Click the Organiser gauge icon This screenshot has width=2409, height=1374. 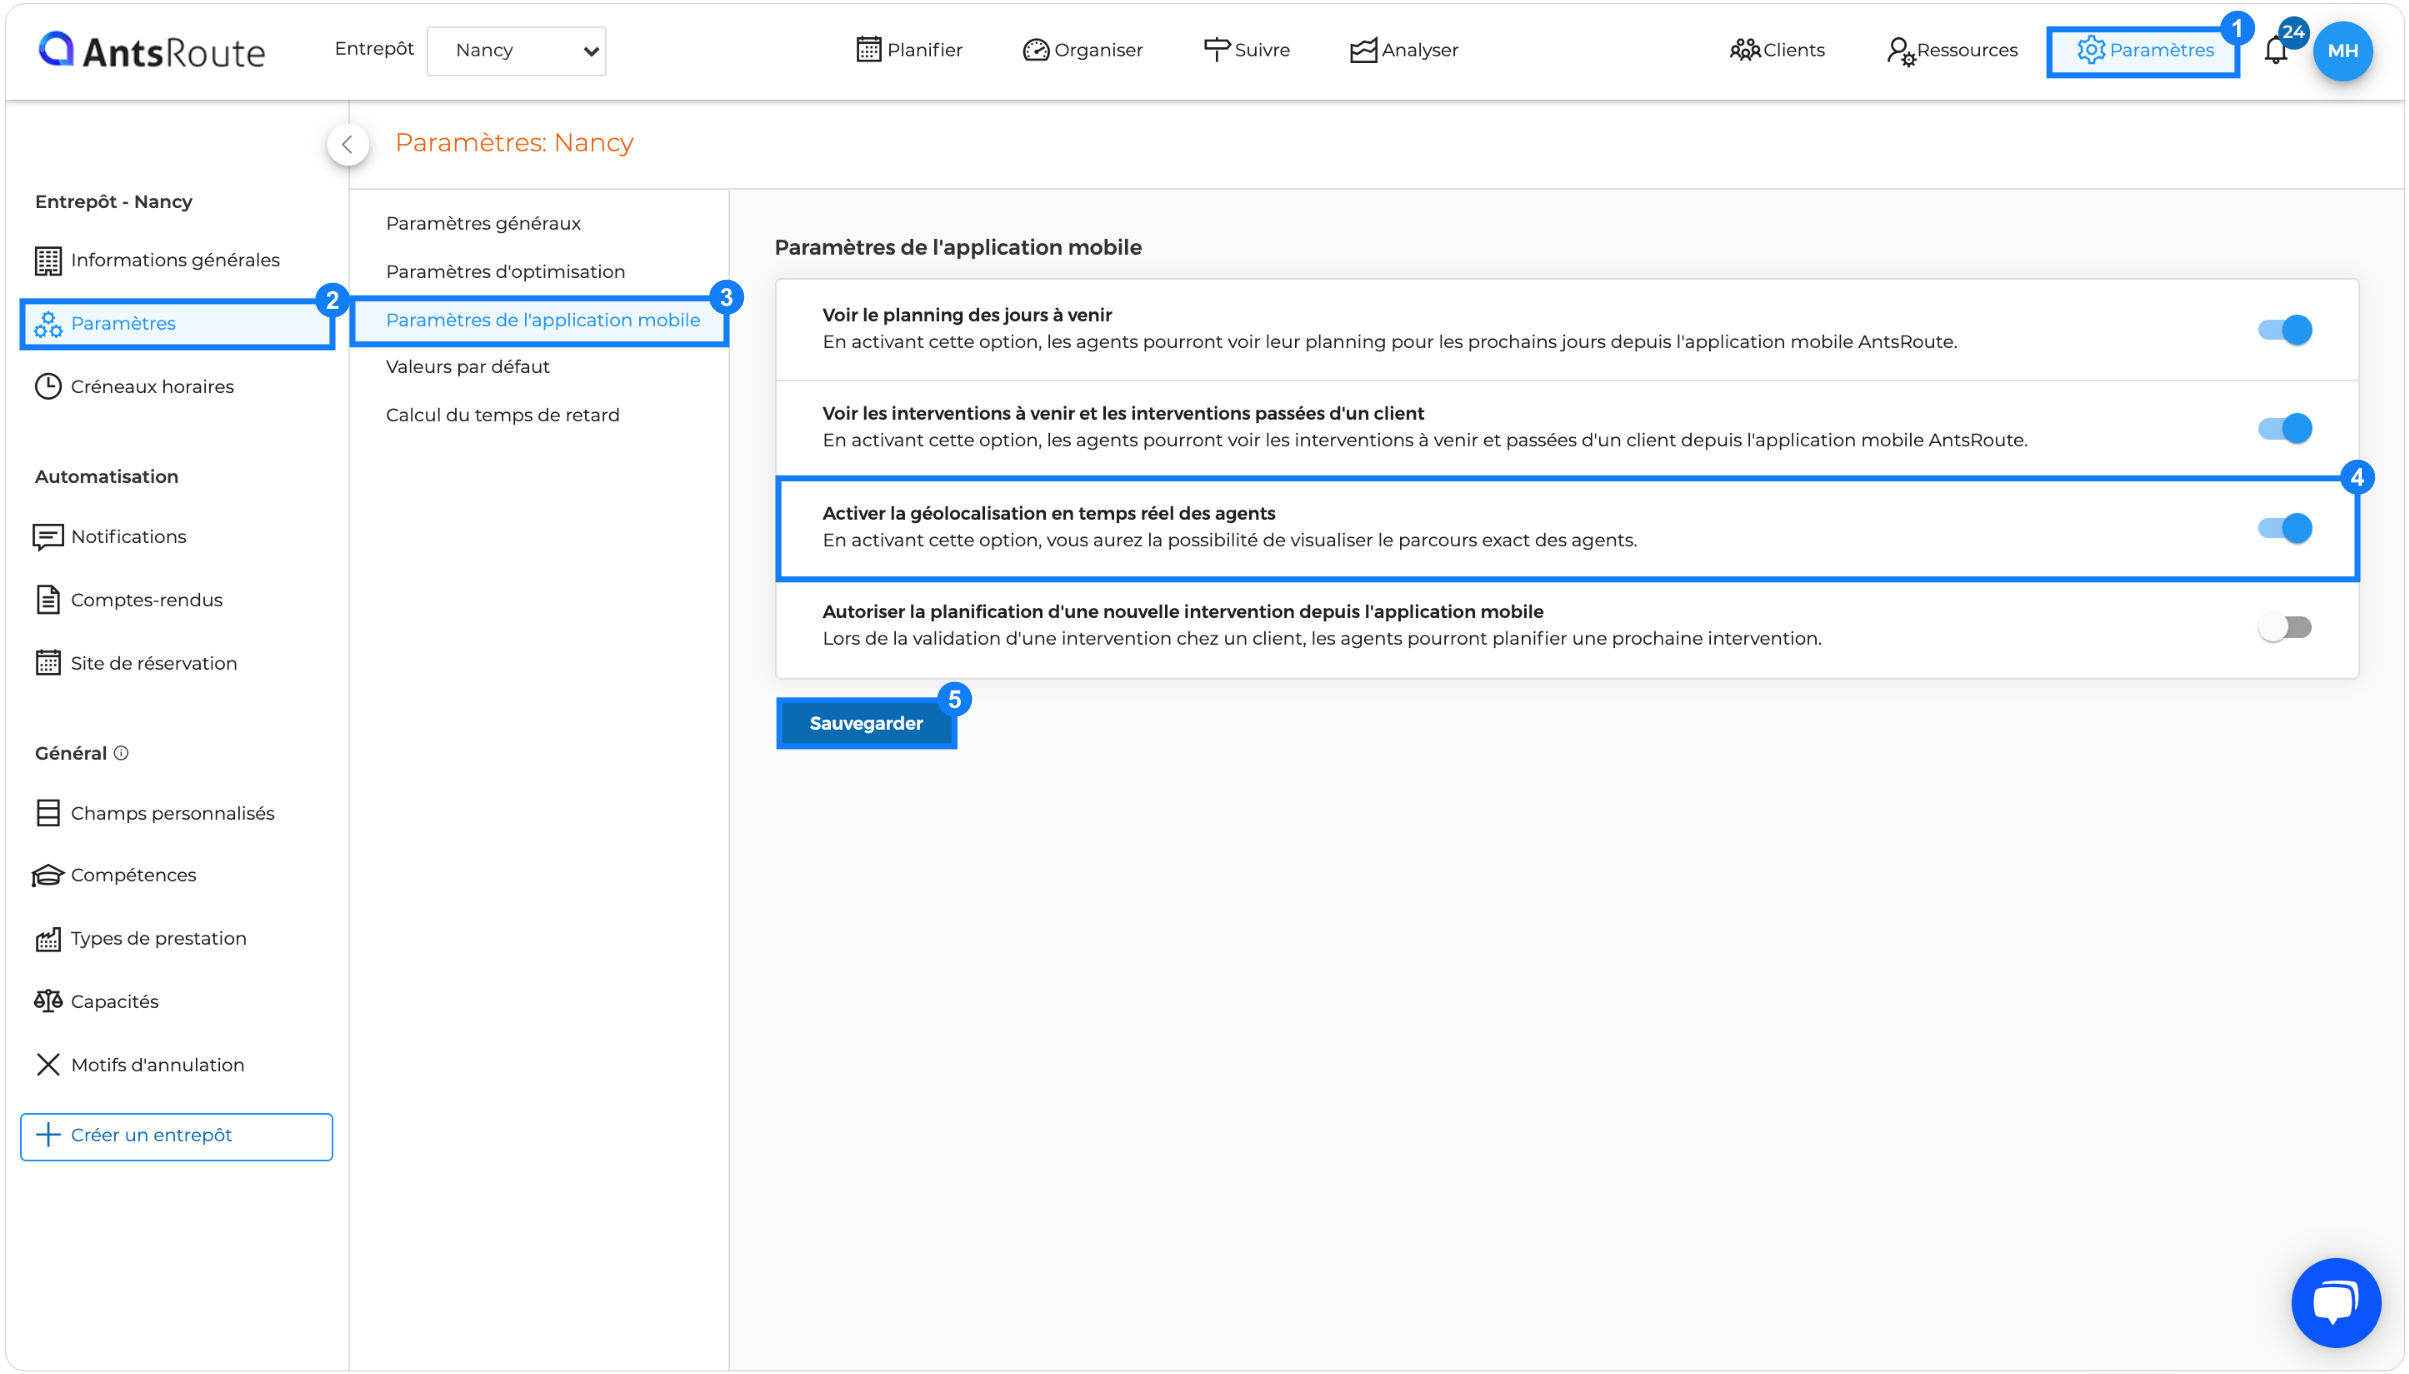[1035, 50]
